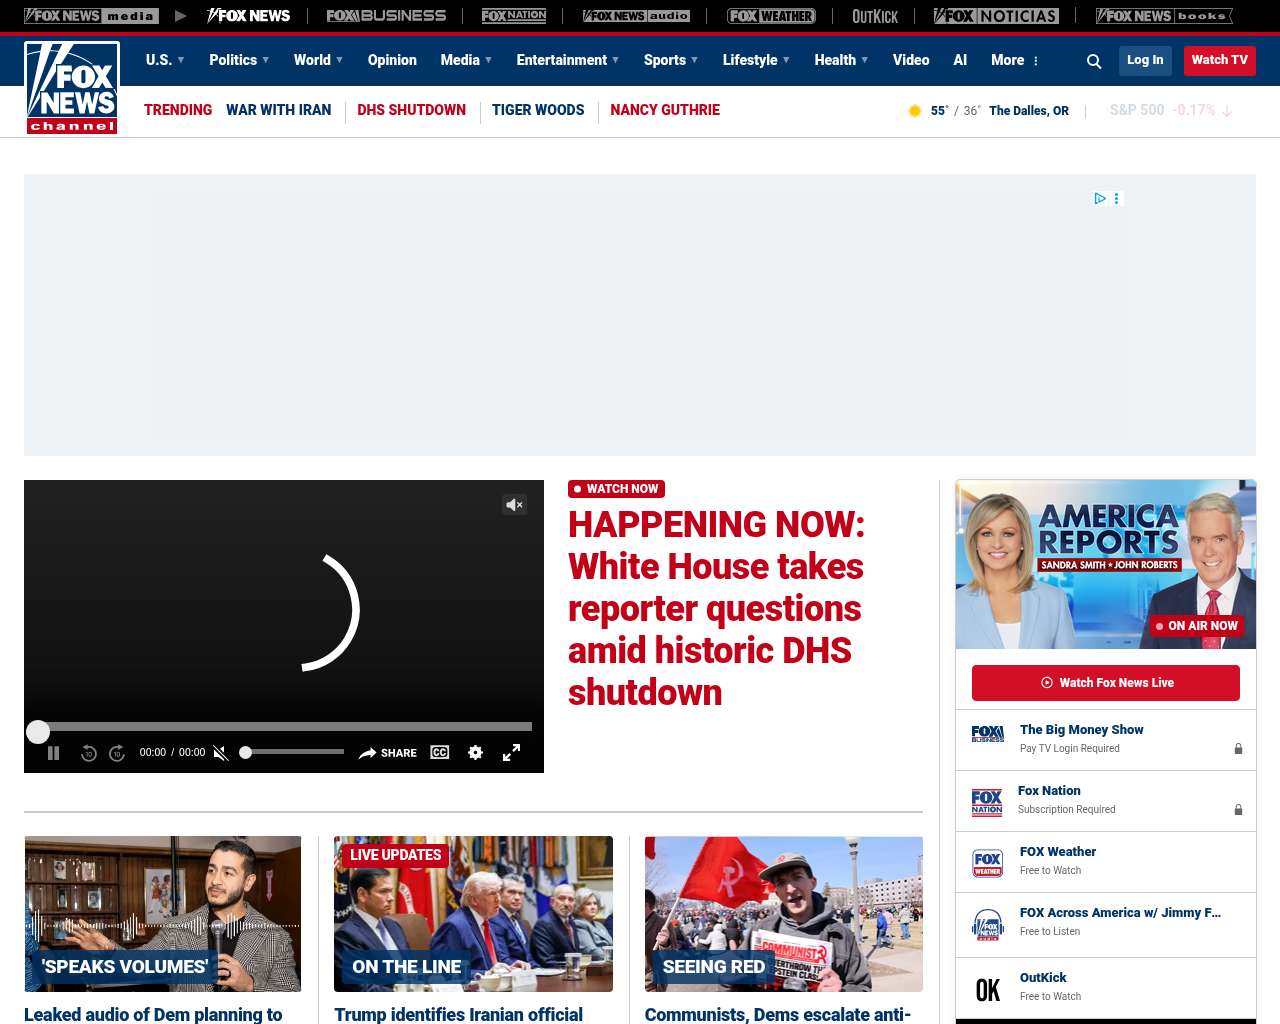Share the video via Share icon
This screenshot has width=1280, height=1024.
click(388, 753)
